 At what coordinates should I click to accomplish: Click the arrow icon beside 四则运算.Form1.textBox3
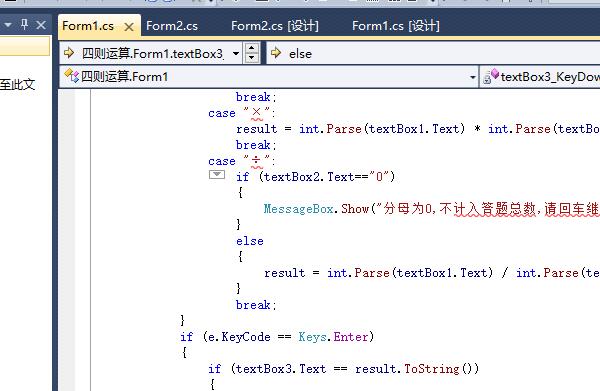(69, 53)
